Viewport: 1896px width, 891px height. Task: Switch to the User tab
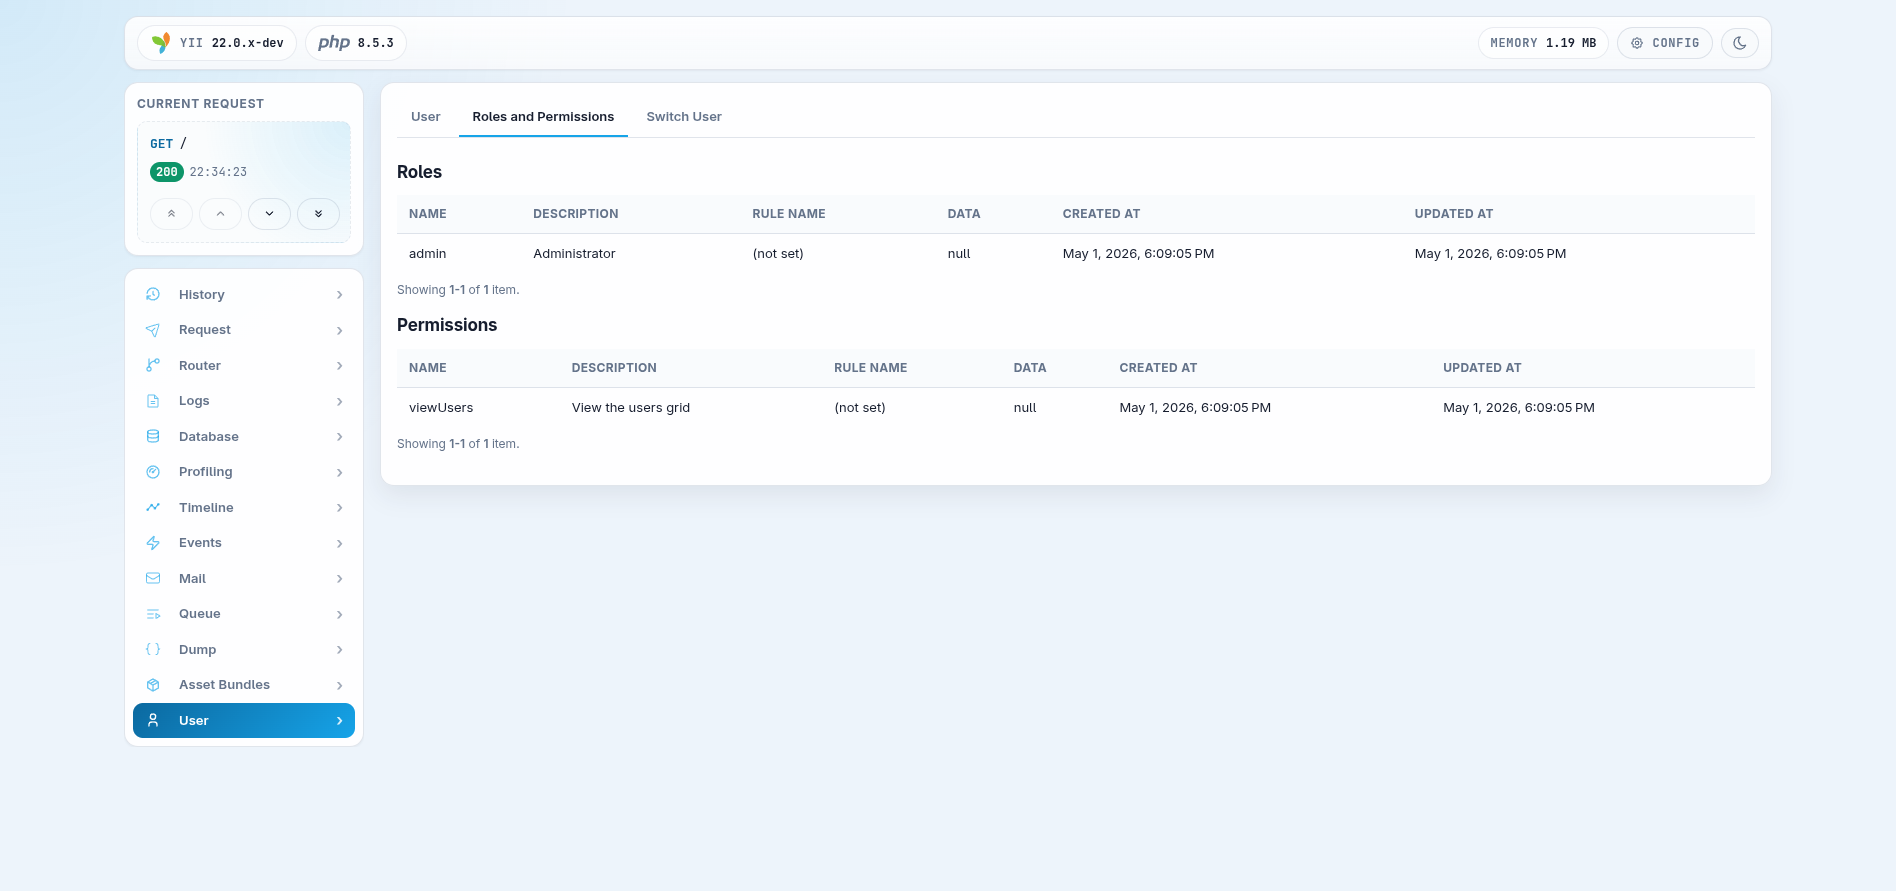tap(426, 117)
